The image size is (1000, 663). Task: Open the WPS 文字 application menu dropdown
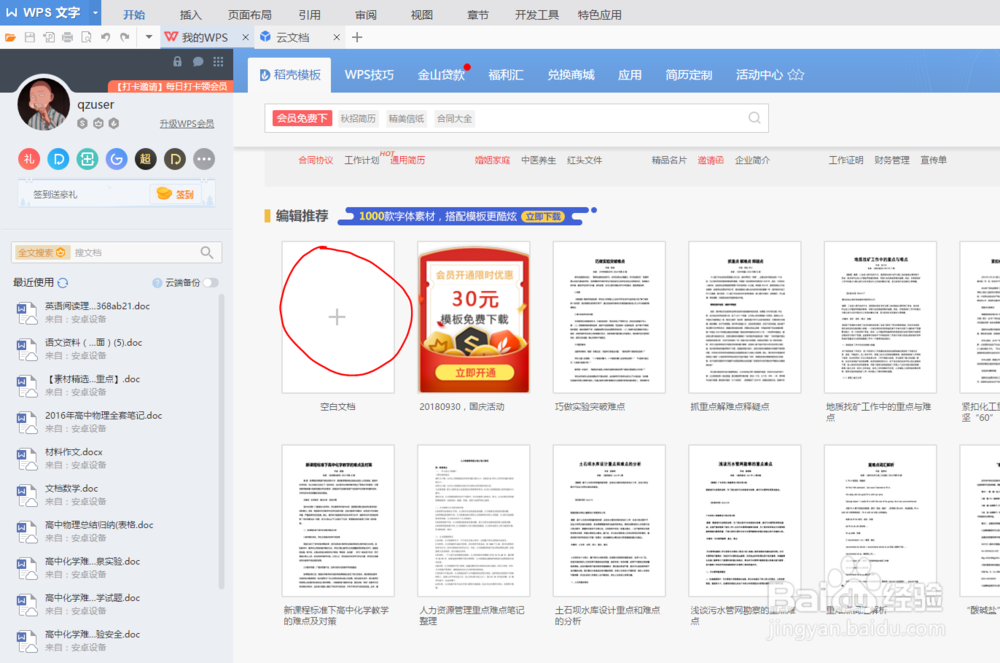(95, 12)
